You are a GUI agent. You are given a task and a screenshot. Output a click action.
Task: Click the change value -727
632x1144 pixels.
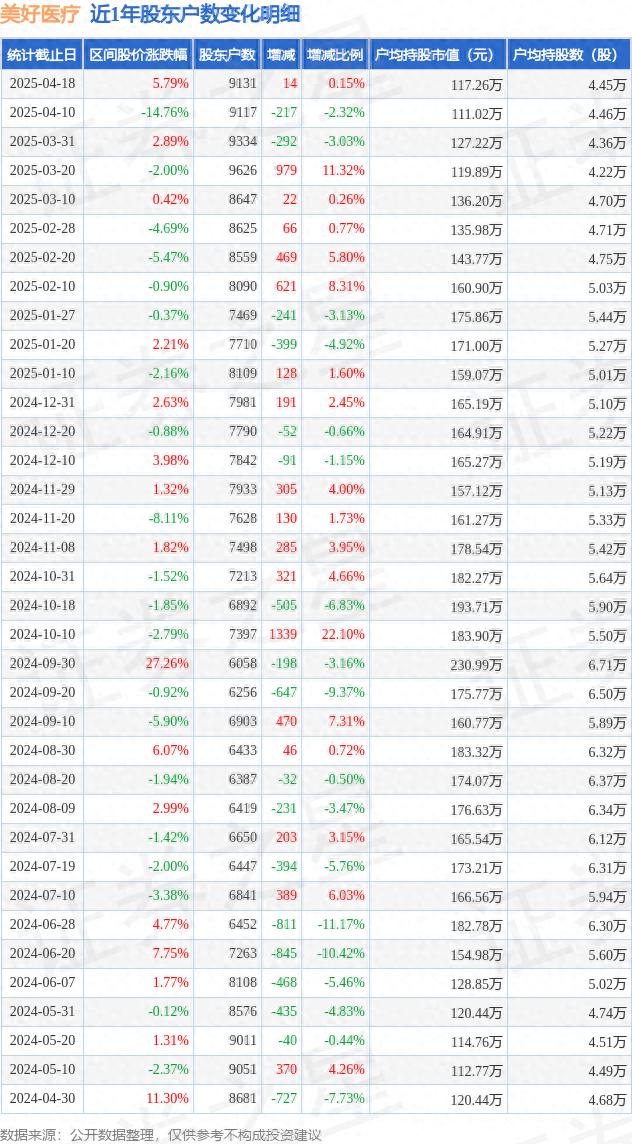(284, 1097)
